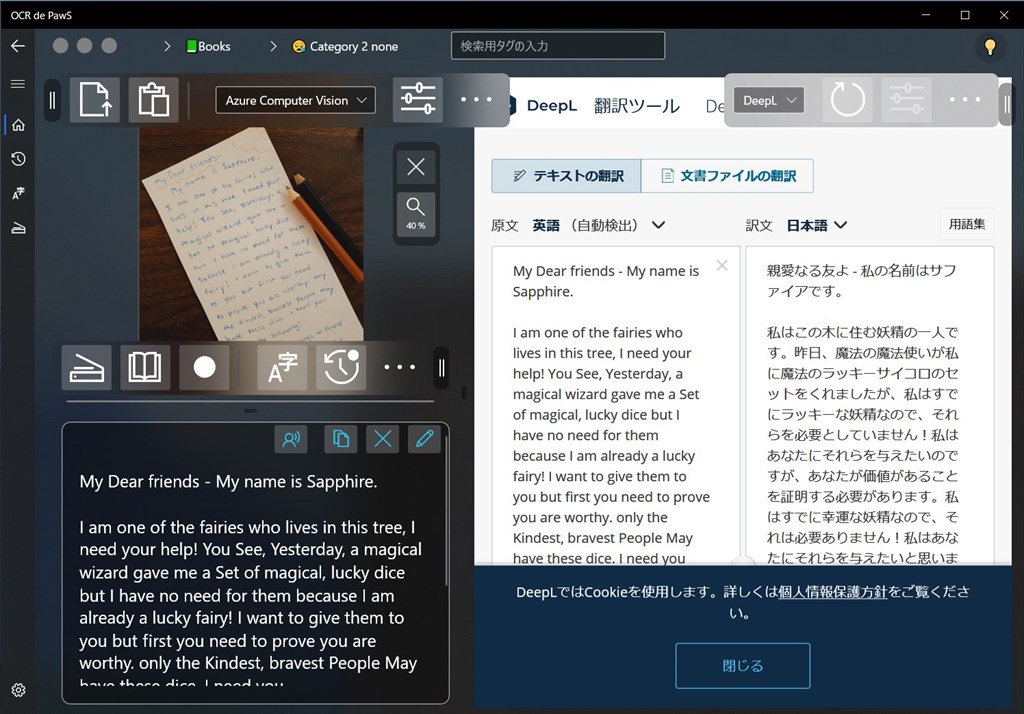Click the 閉じる cookie button

(742, 665)
